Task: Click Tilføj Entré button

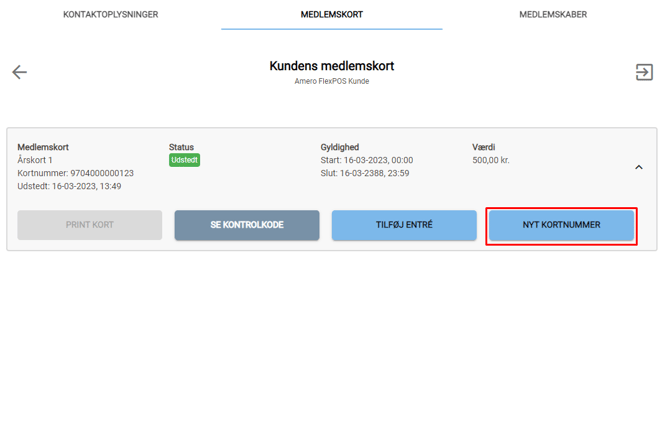Action: [404, 225]
